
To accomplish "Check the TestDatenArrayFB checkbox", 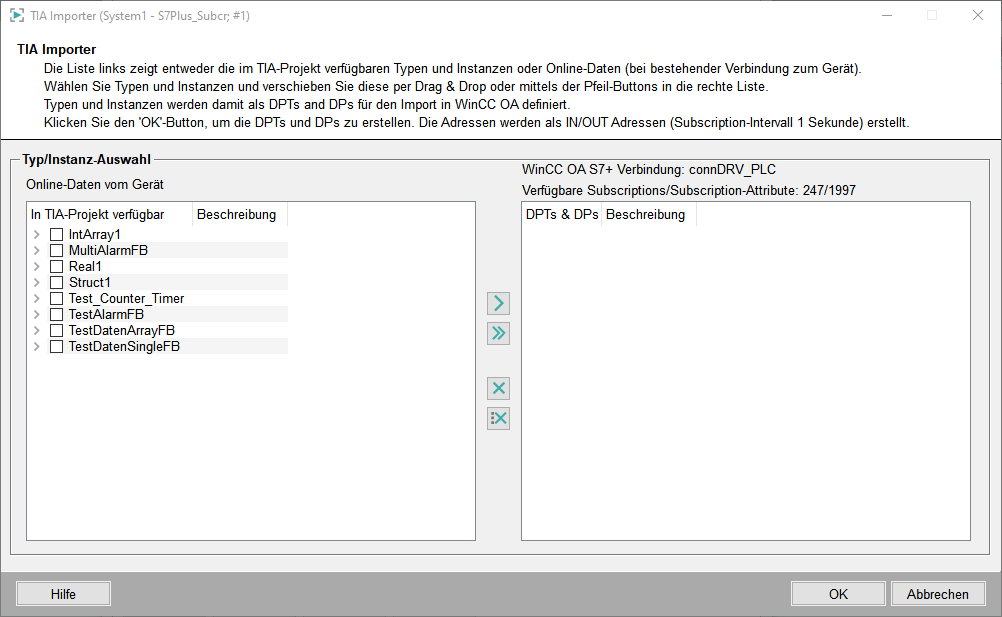I will (56, 330).
